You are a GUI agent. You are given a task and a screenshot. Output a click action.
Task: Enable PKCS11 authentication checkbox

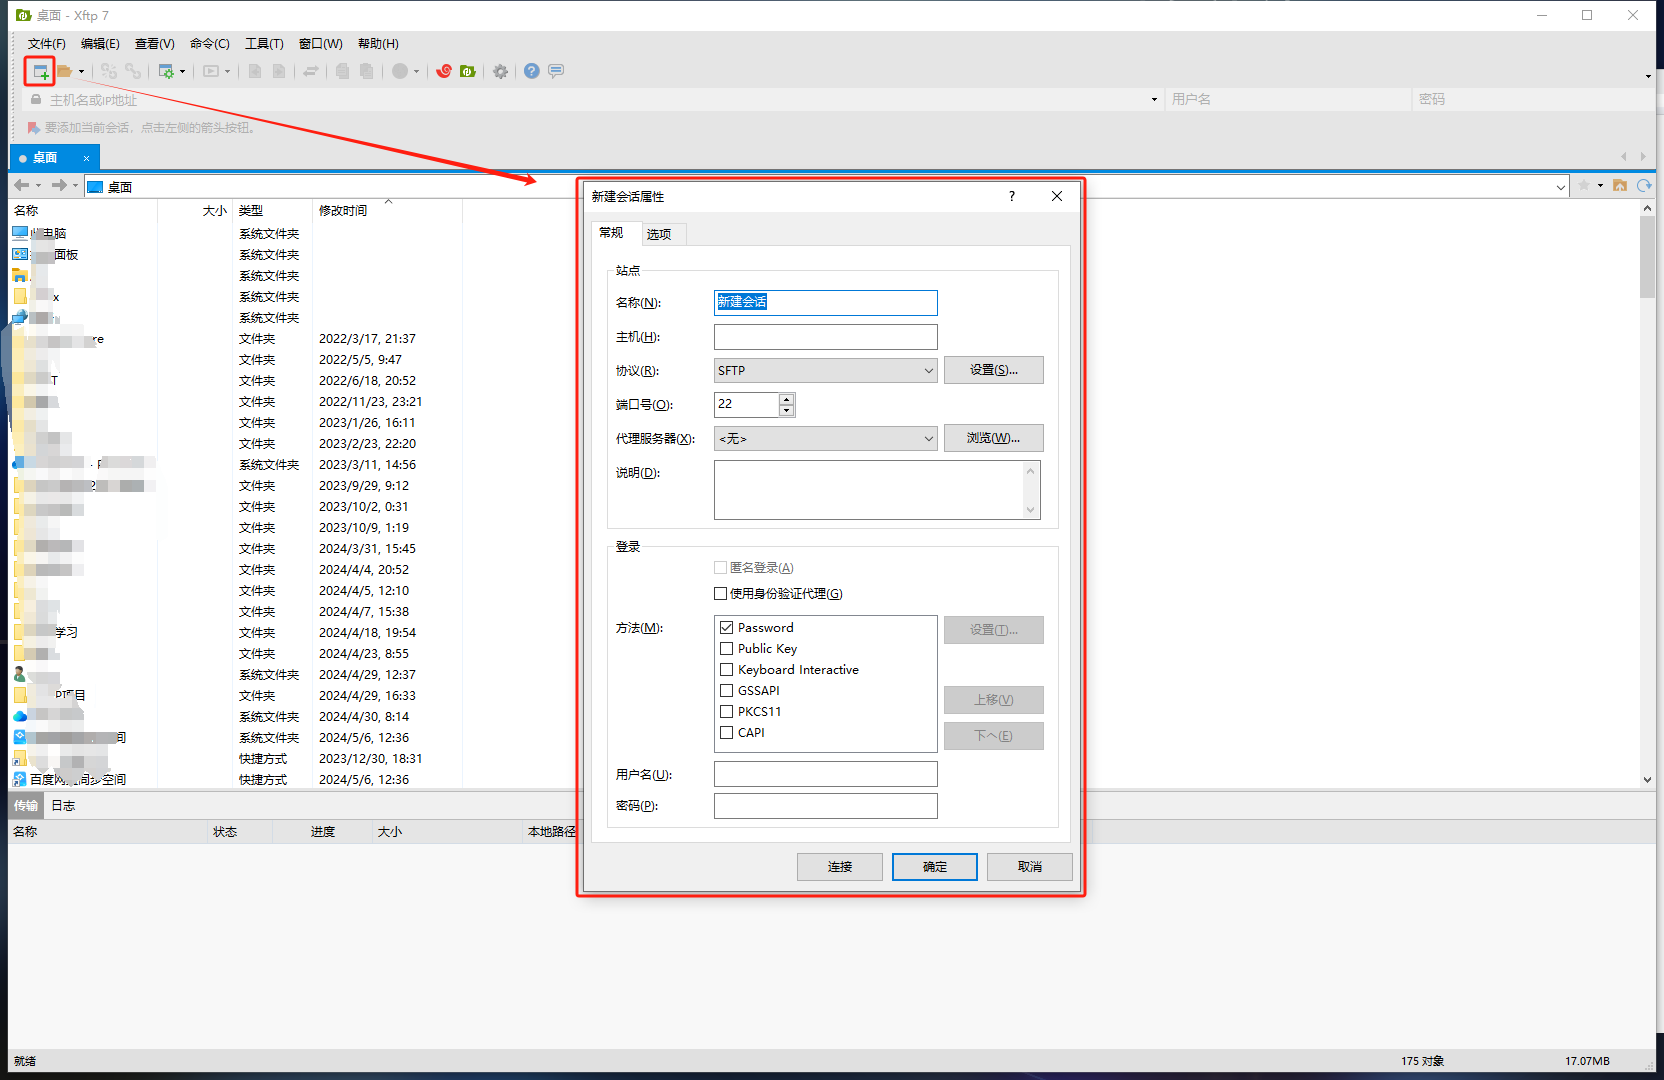(x=727, y=712)
